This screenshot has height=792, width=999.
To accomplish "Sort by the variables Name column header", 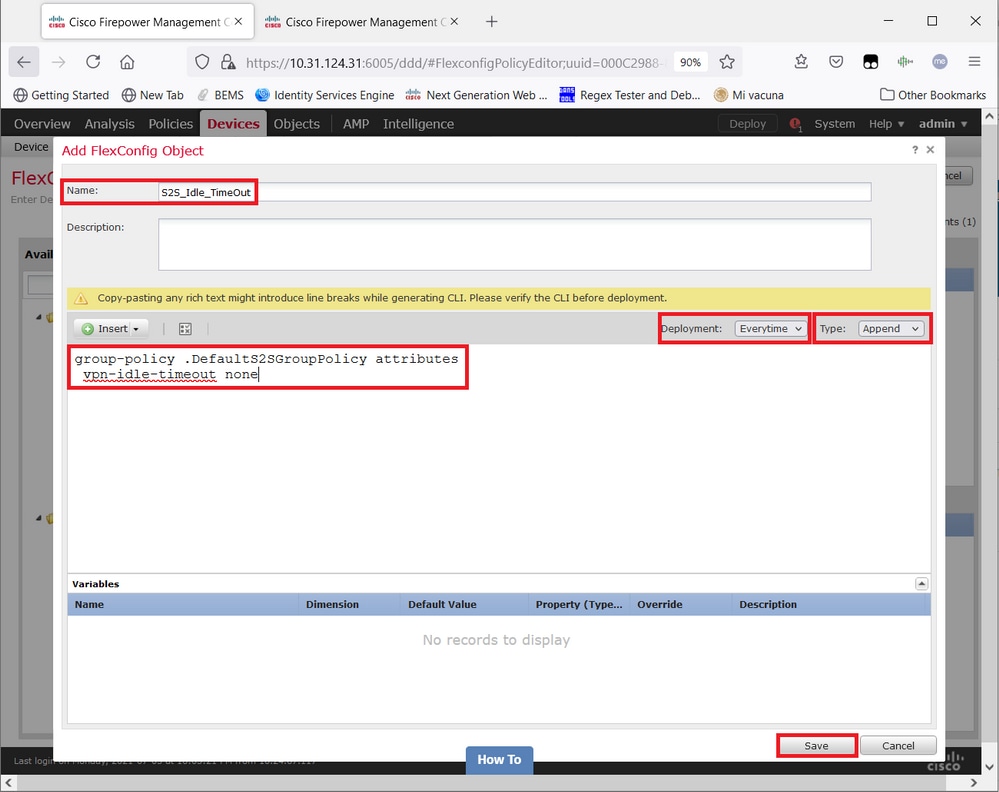I will pos(183,604).
